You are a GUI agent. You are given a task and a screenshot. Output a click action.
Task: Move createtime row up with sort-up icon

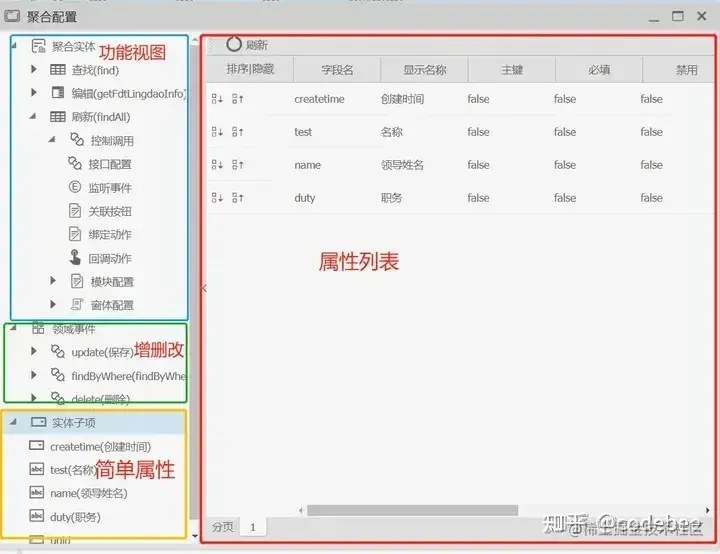[238, 99]
